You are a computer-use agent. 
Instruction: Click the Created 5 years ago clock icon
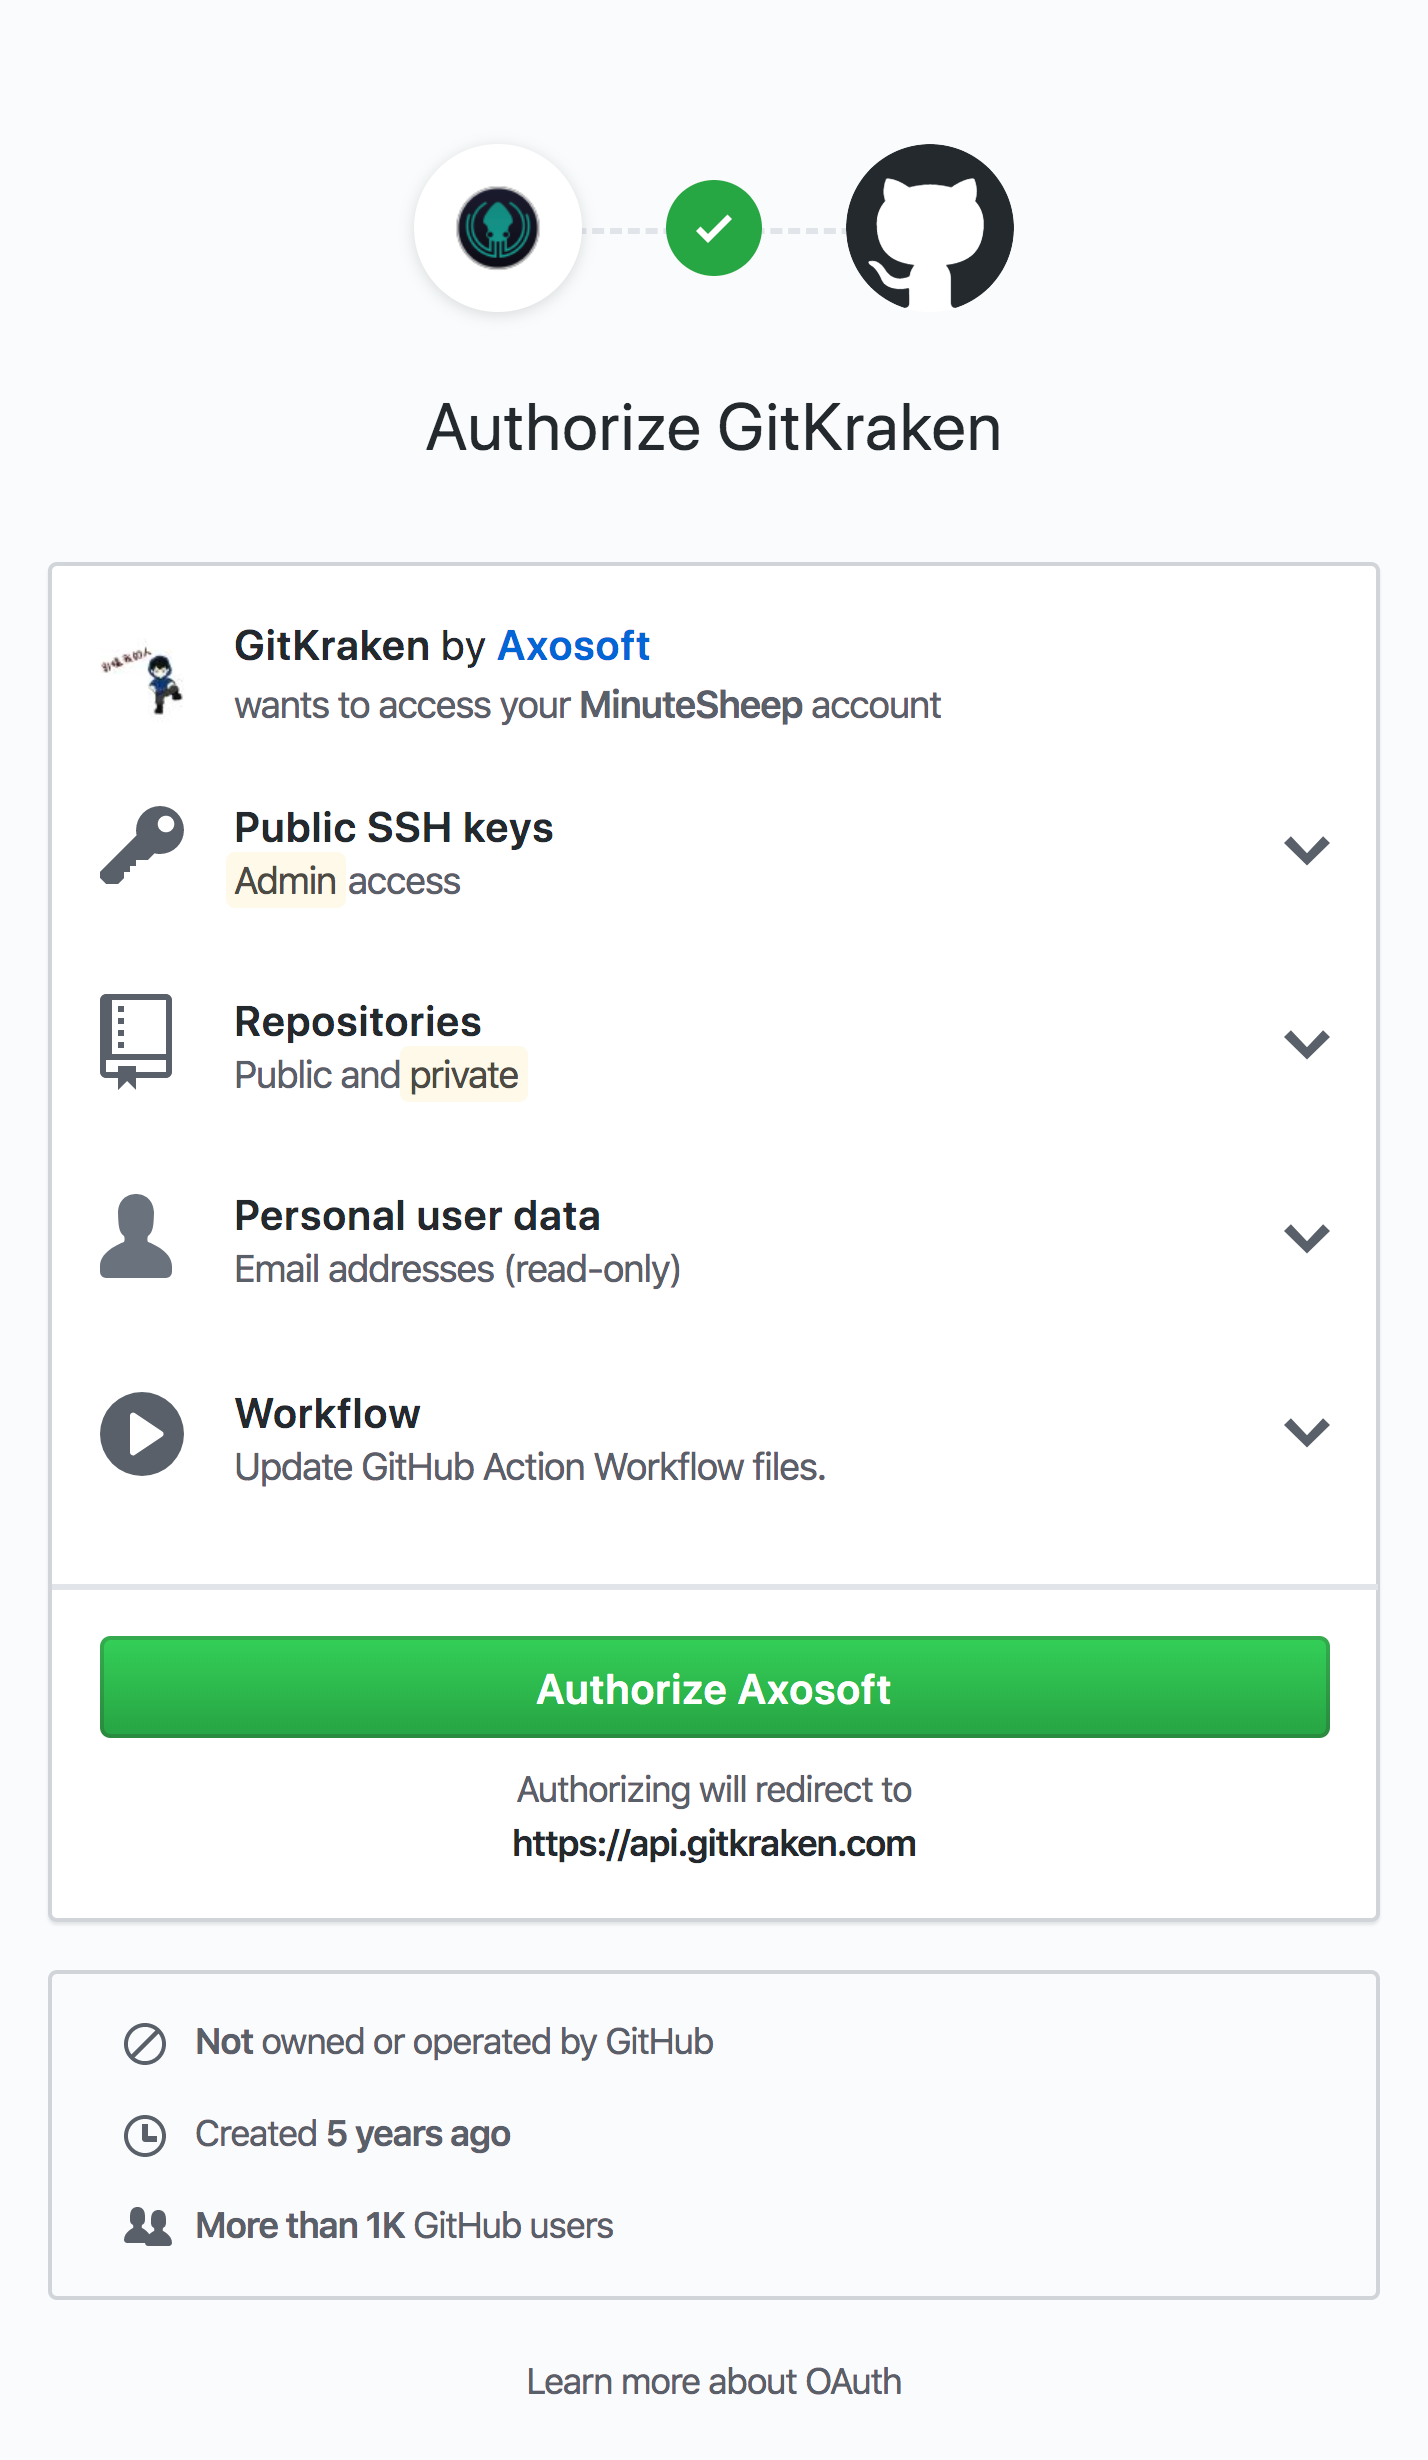145,2135
